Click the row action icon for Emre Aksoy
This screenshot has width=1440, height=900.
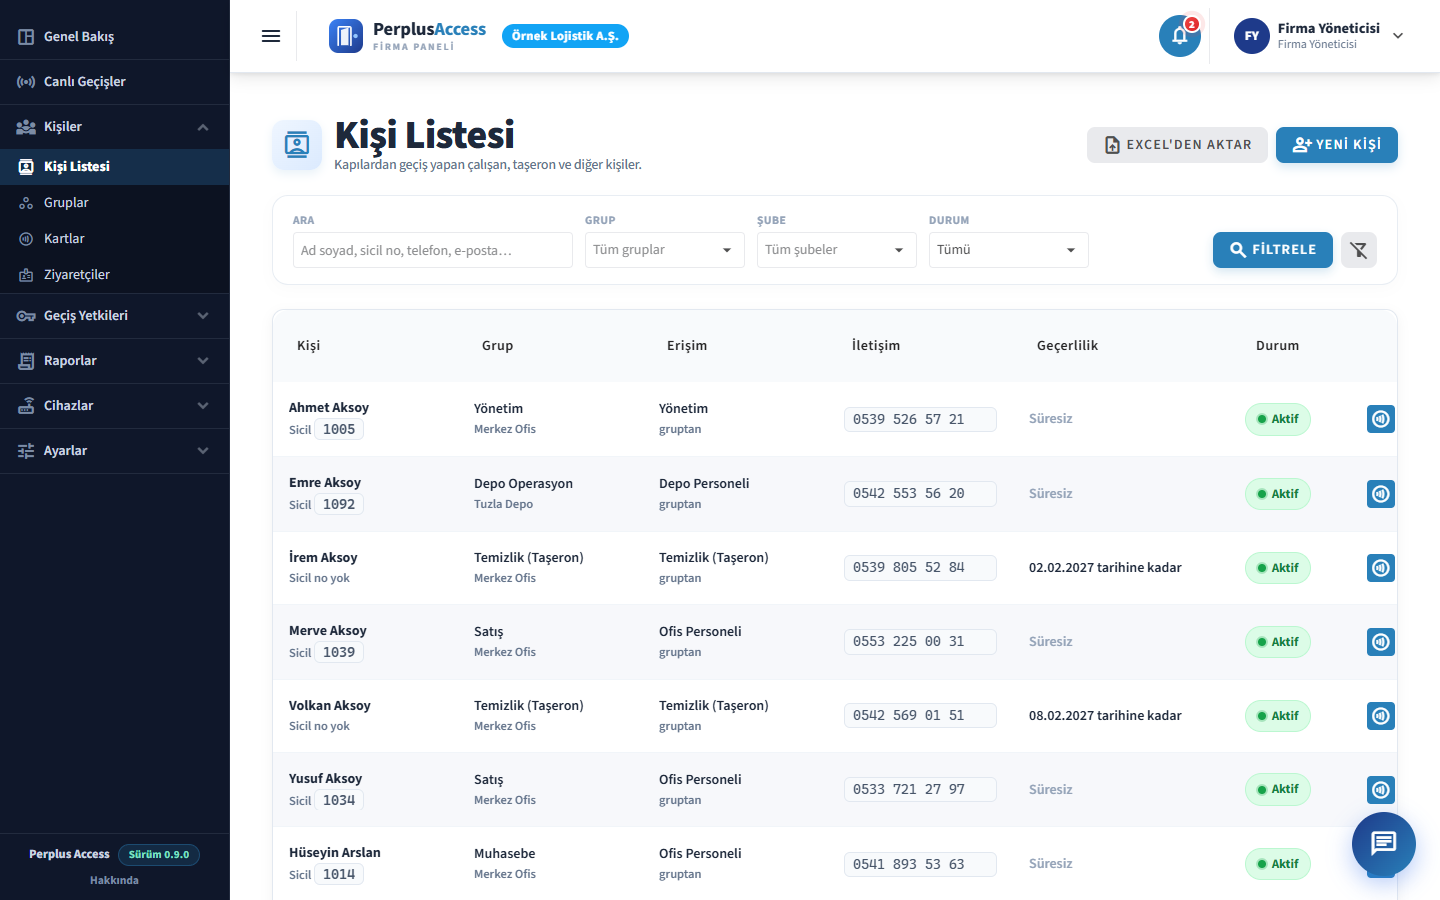1381,494
